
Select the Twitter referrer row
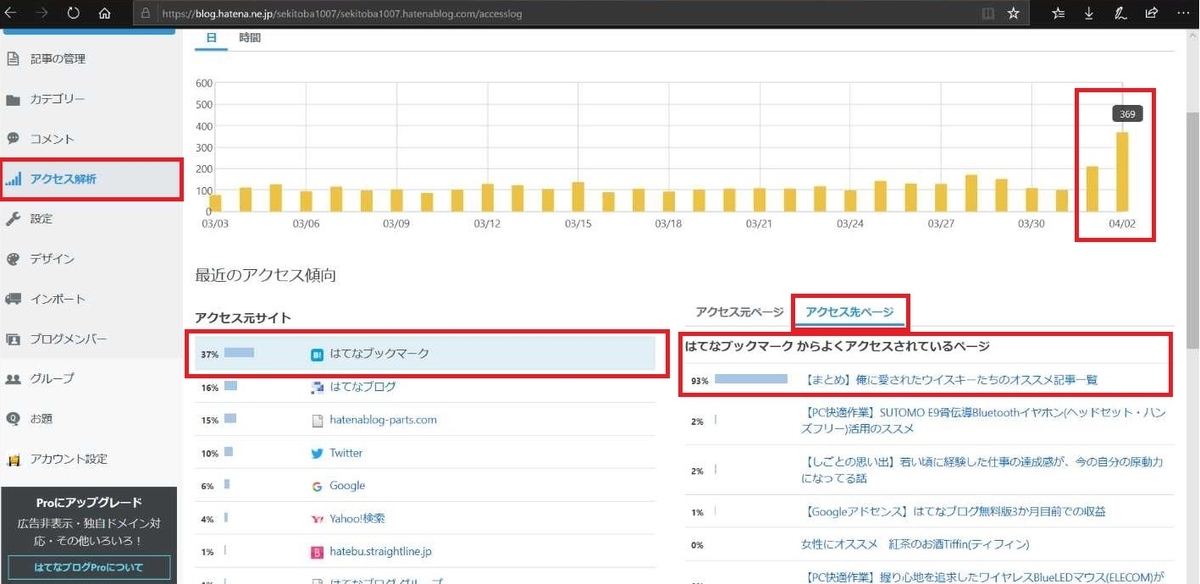(x=425, y=453)
